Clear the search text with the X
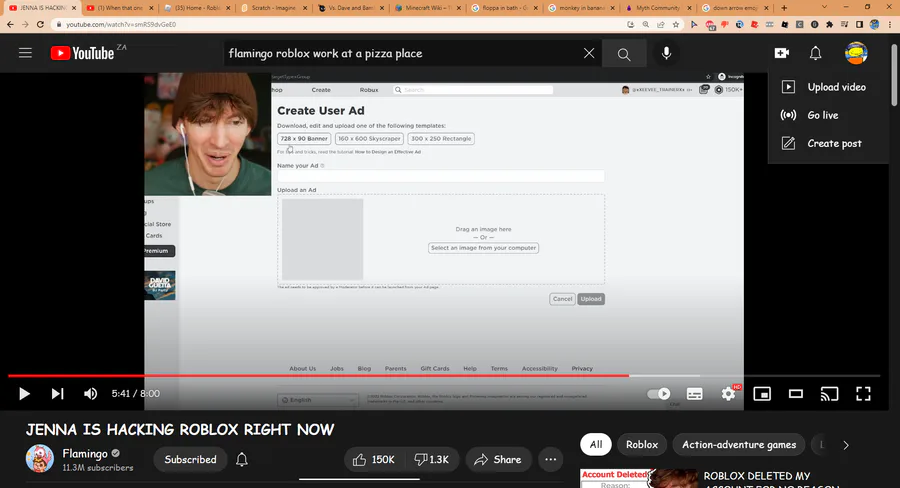 pyautogui.click(x=589, y=53)
